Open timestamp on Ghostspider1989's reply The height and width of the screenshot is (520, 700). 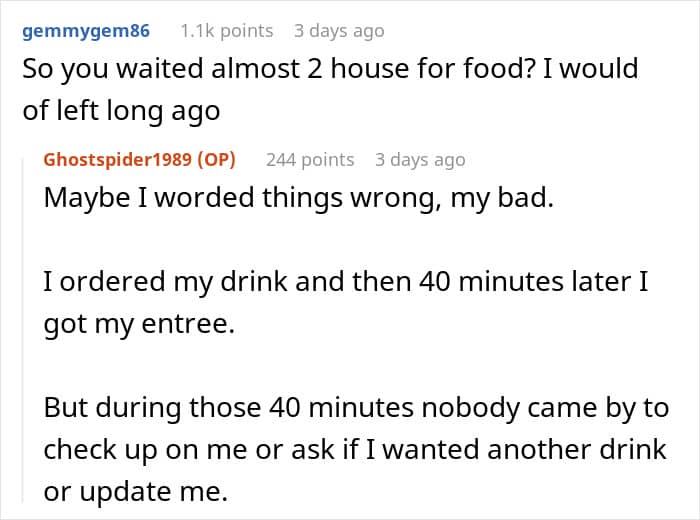(420, 160)
